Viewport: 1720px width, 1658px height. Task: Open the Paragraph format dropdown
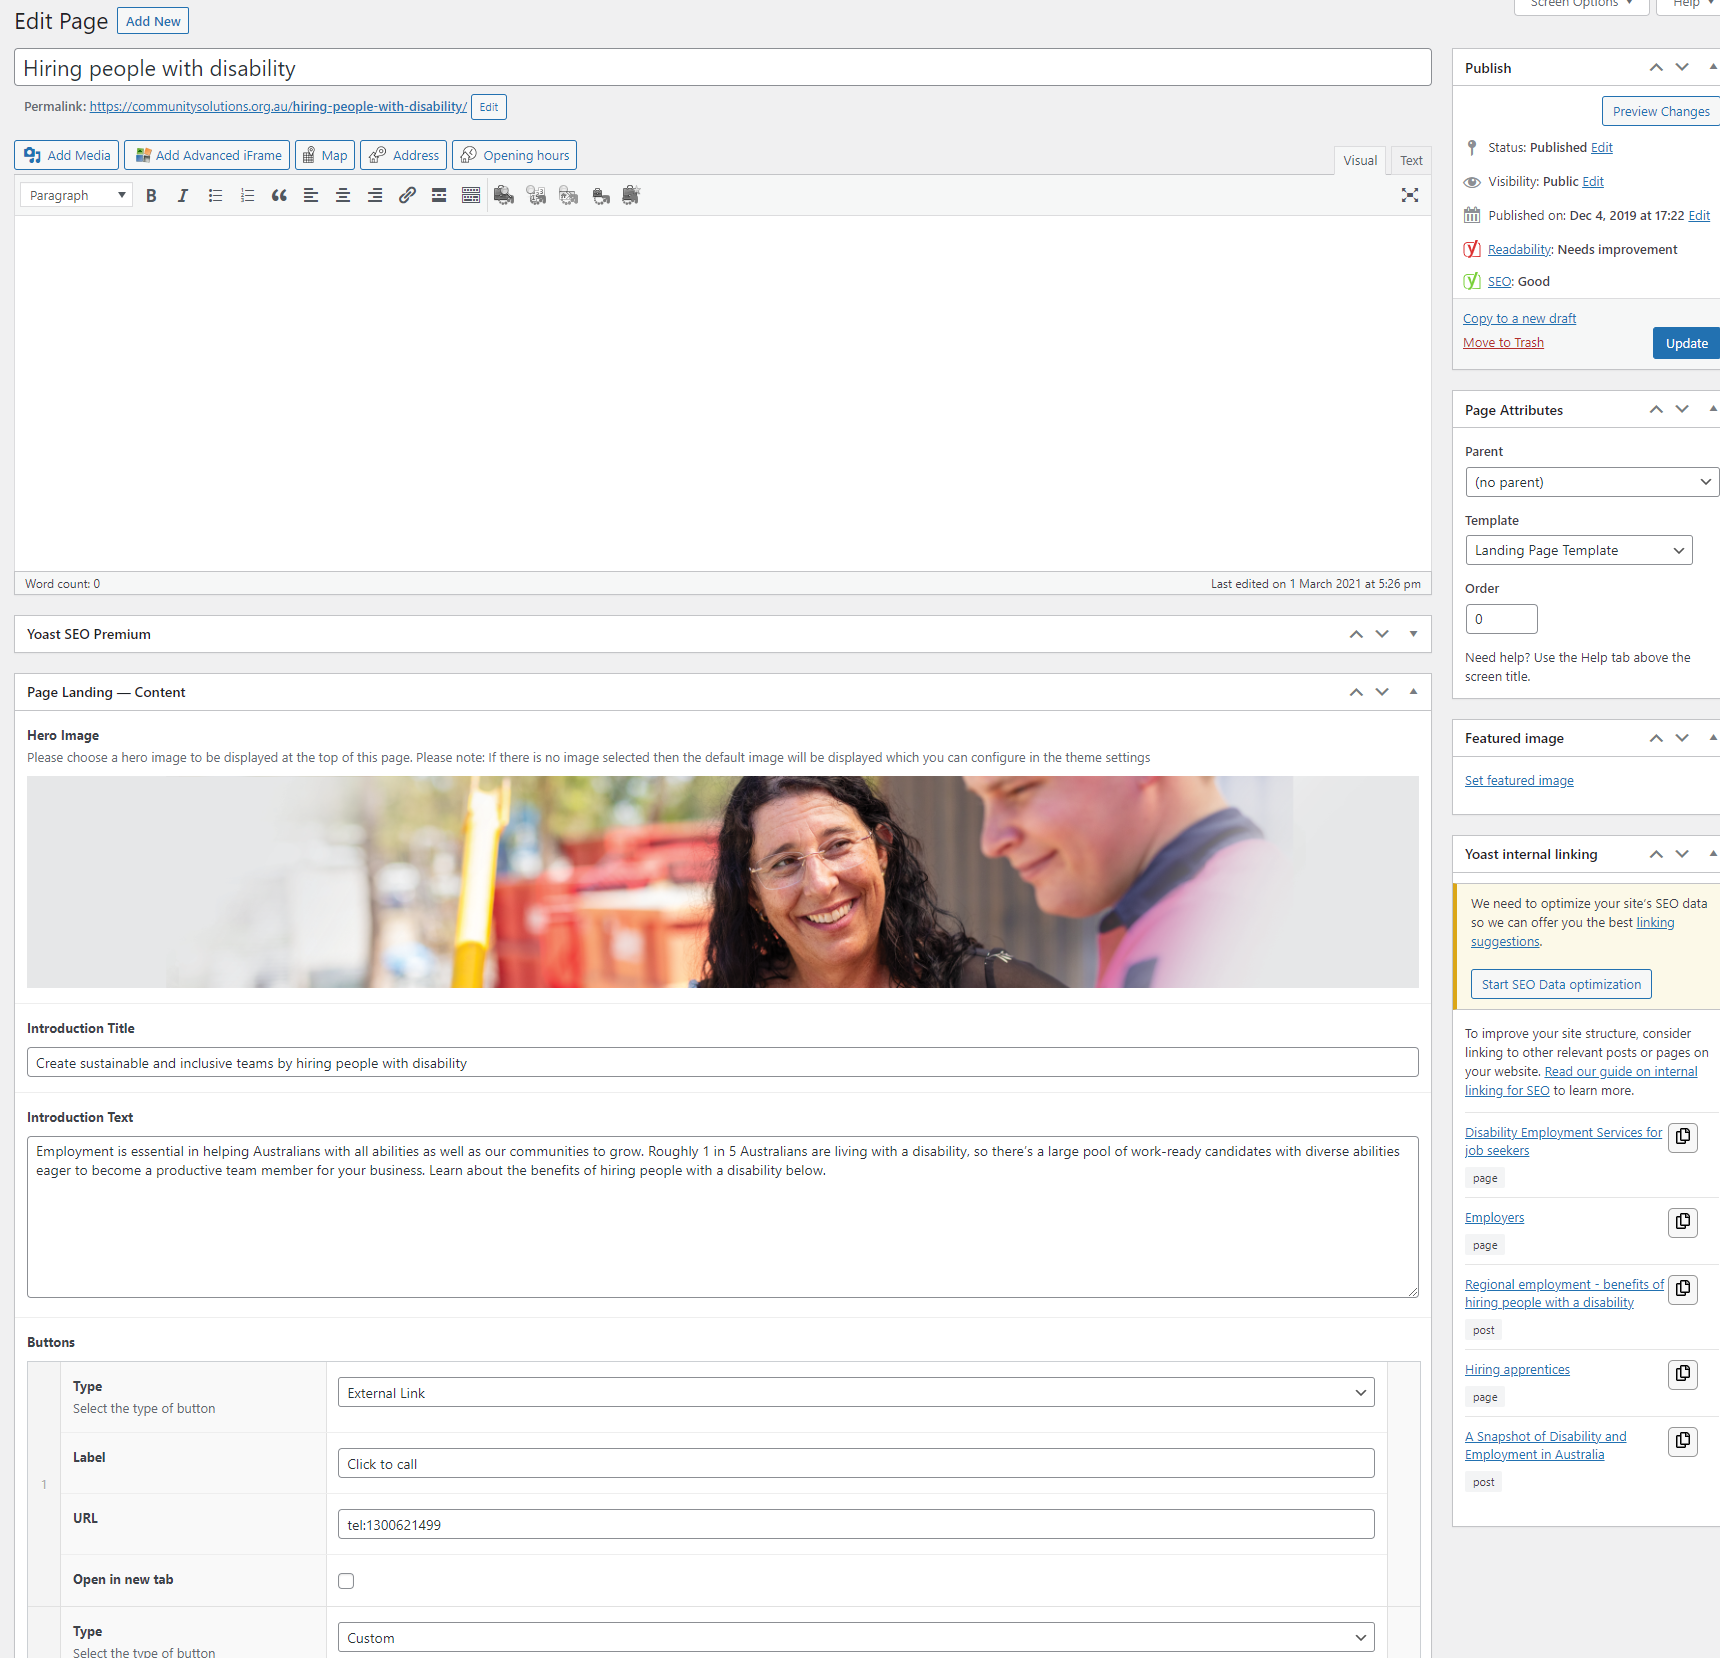(76, 195)
